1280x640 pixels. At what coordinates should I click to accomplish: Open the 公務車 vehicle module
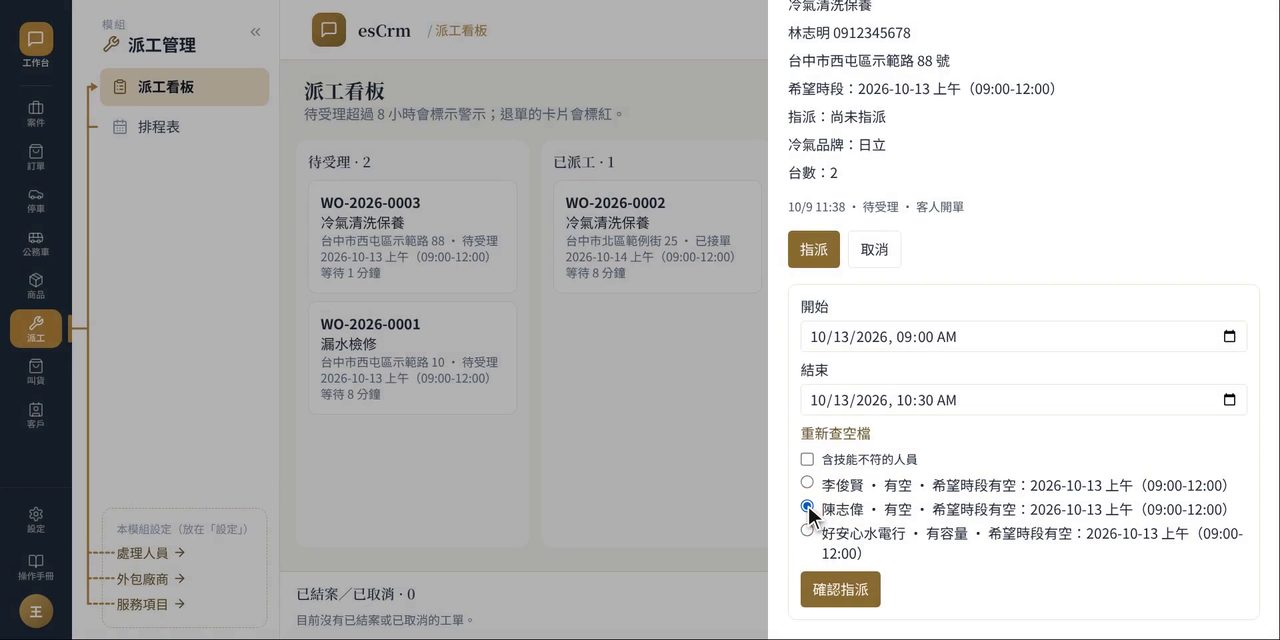(36, 243)
